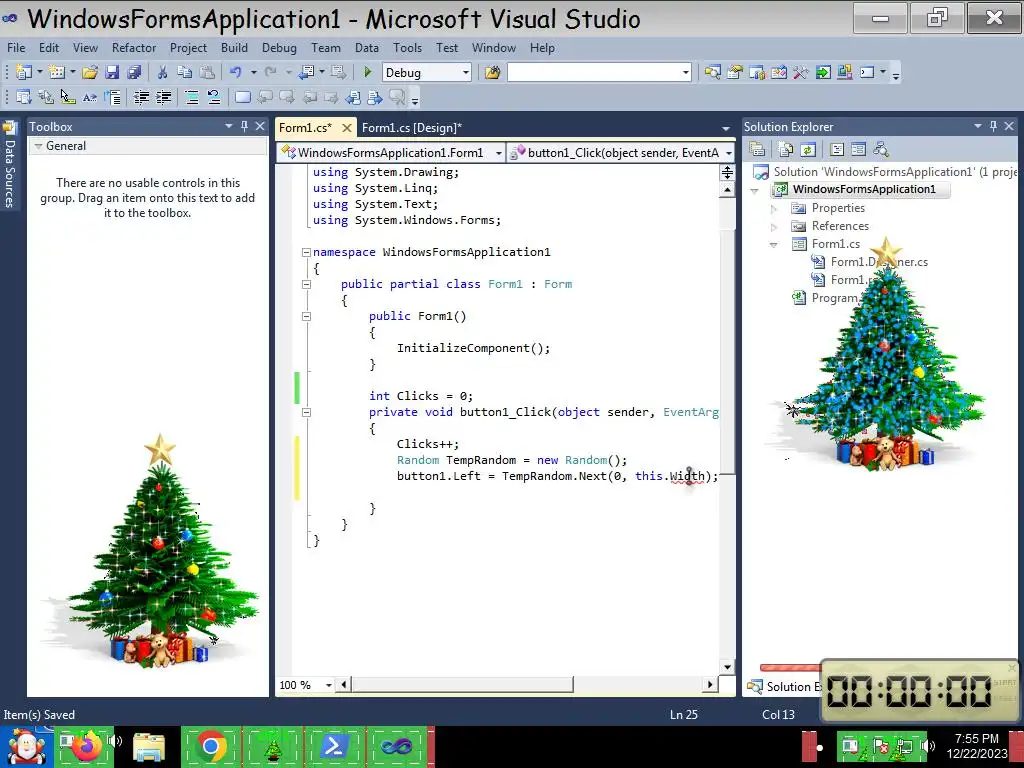Click Display Object Member List icon
Viewport: 1024px width, 768px height.
pyautogui.click(x=24, y=98)
